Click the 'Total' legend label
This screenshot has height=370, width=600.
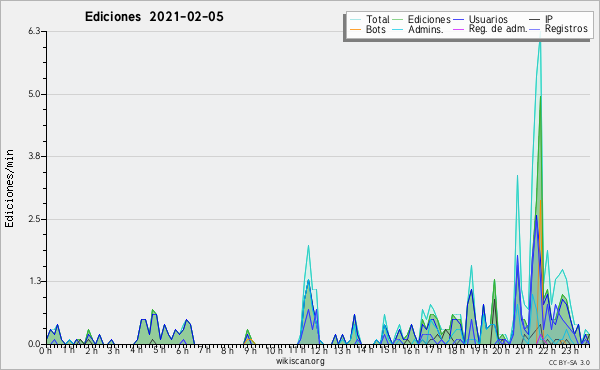pos(378,19)
